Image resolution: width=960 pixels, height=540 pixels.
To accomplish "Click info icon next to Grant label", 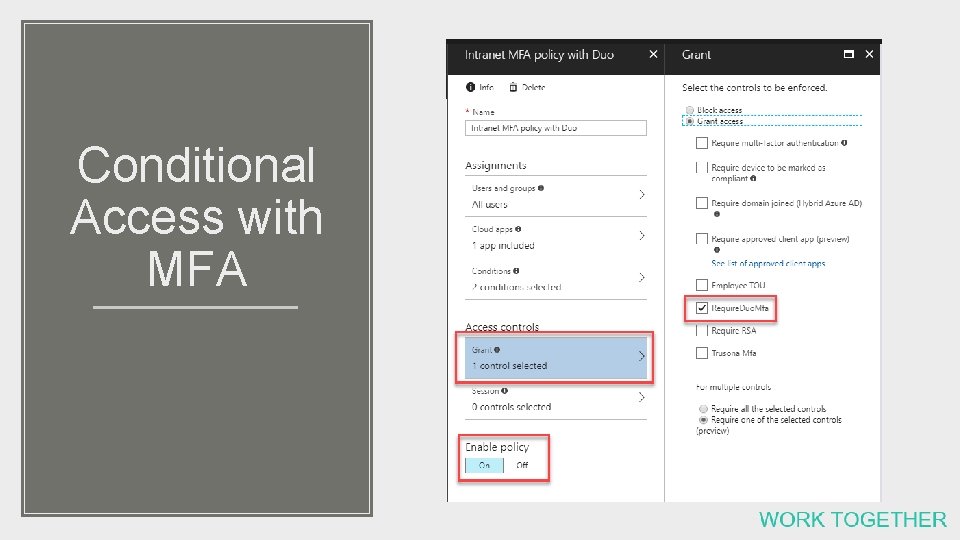I will [x=497, y=350].
